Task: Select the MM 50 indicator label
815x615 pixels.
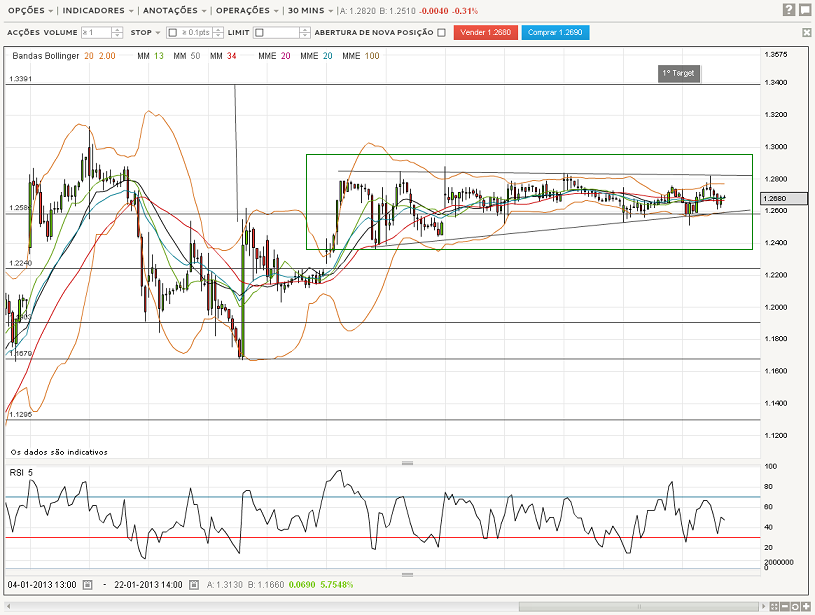Action: point(187,56)
